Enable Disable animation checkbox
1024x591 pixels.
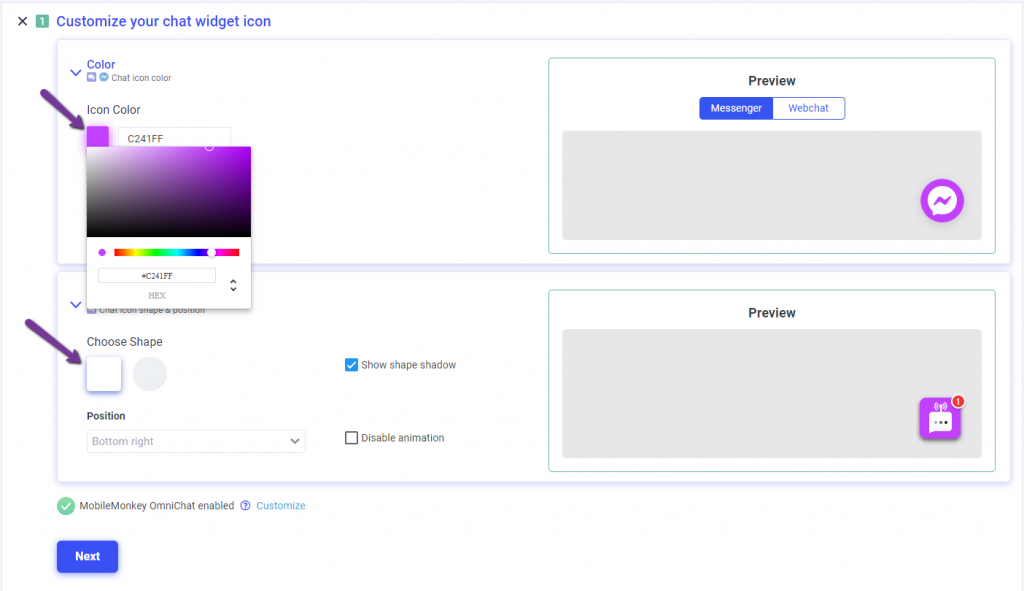click(351, 438)
